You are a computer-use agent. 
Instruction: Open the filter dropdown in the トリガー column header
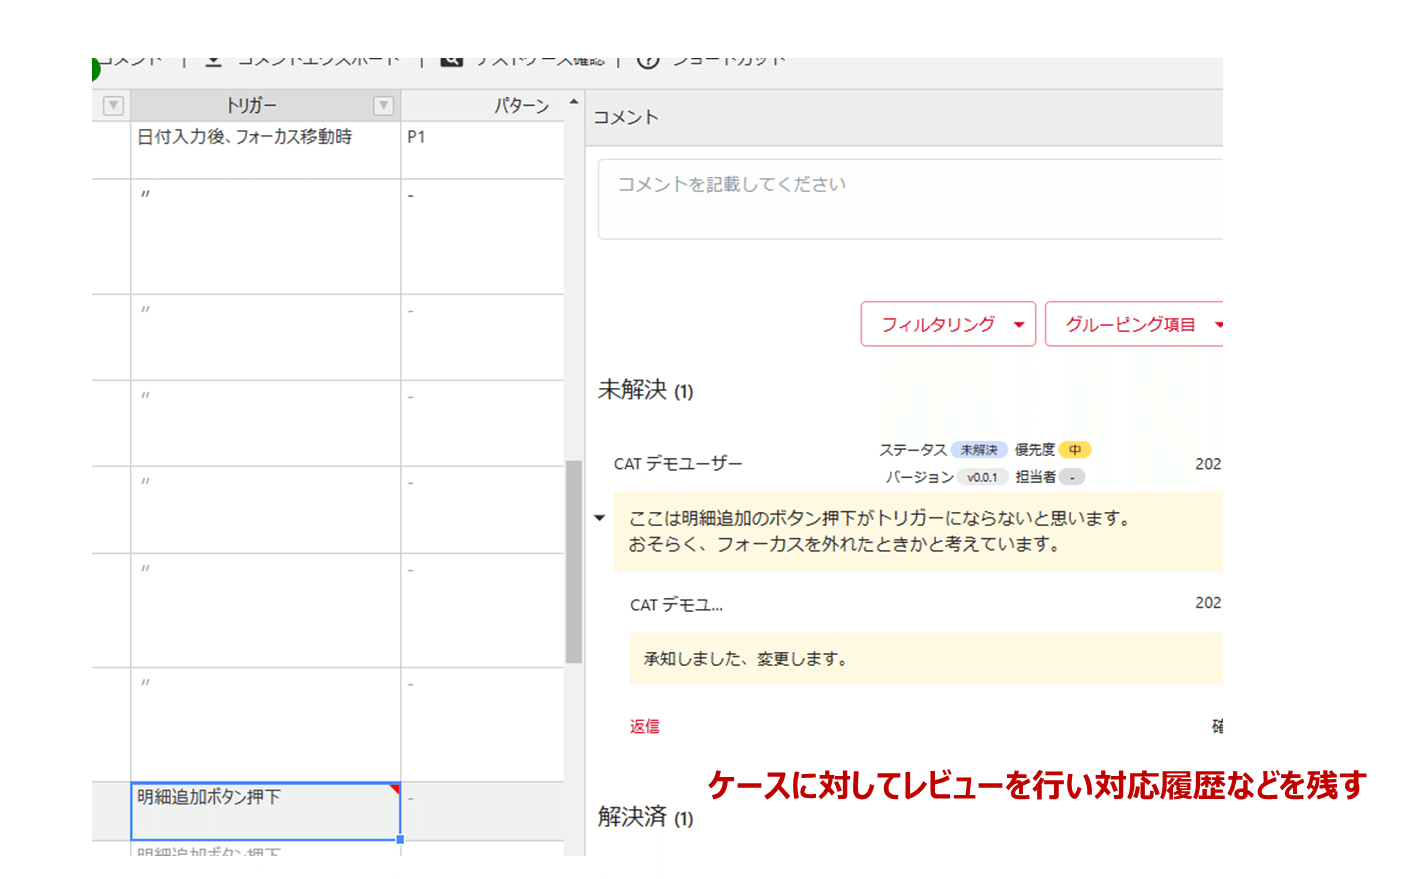point(383,106)
